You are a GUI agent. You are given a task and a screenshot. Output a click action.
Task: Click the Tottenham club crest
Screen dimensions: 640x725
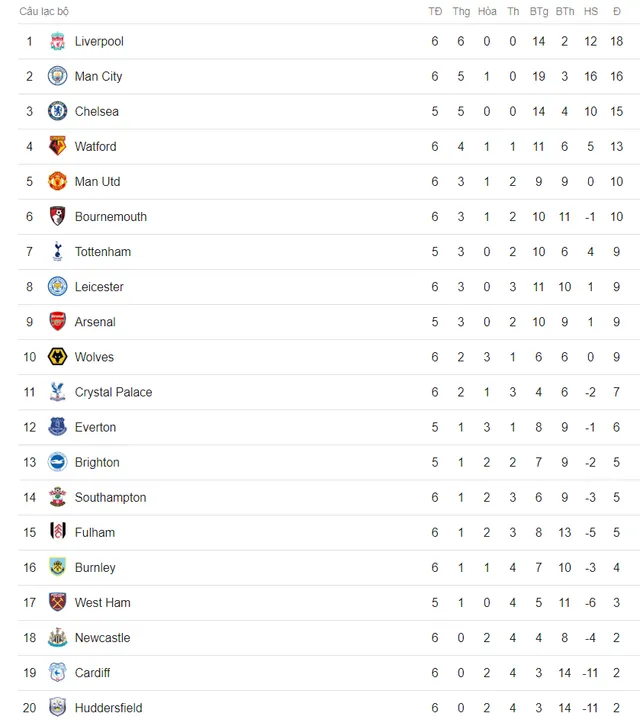coord(57,252)
